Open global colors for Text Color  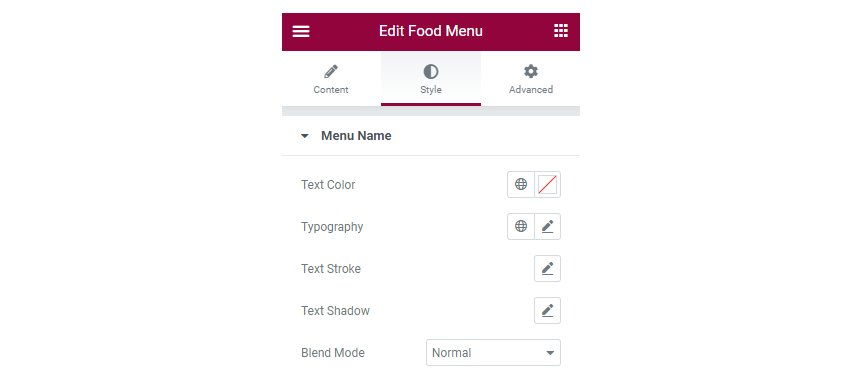pyautogui.click(x=521, y=184)
